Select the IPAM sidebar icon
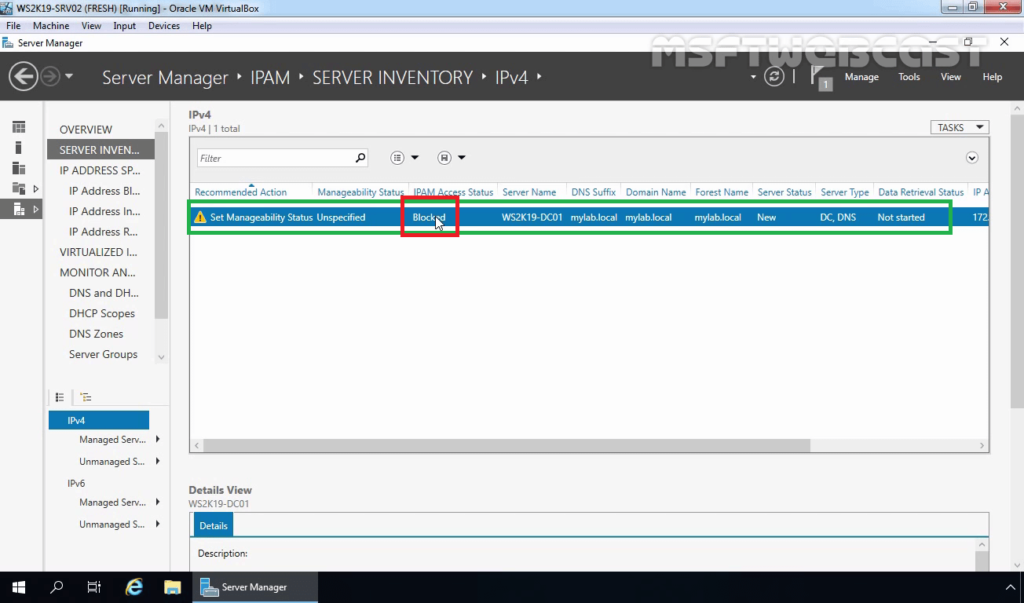The width and height of the screenshot is (1024, 603). click(19, 210)
